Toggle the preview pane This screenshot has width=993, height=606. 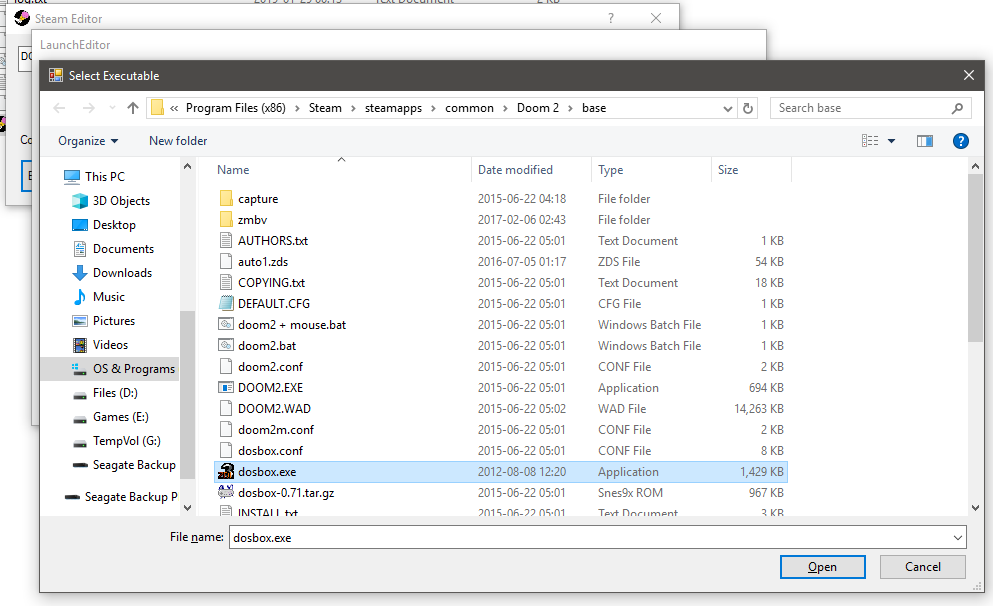pyautogui.click(x=925, y=141)
